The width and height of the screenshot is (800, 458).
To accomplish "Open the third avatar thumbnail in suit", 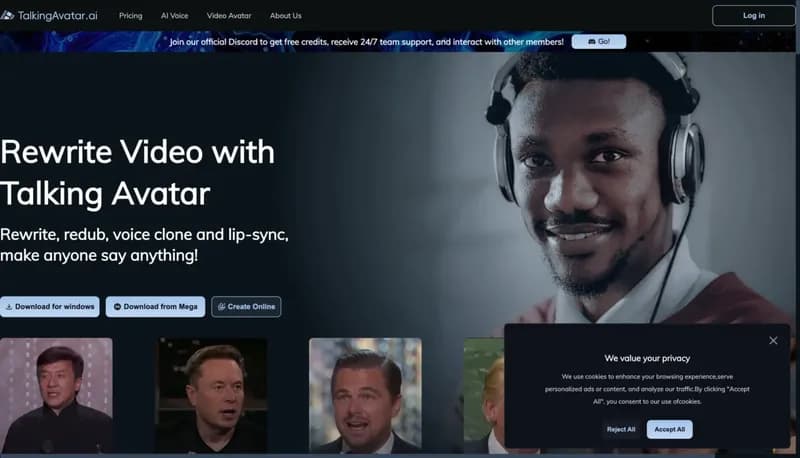I will pyautogui.click(x=365, y=395).
